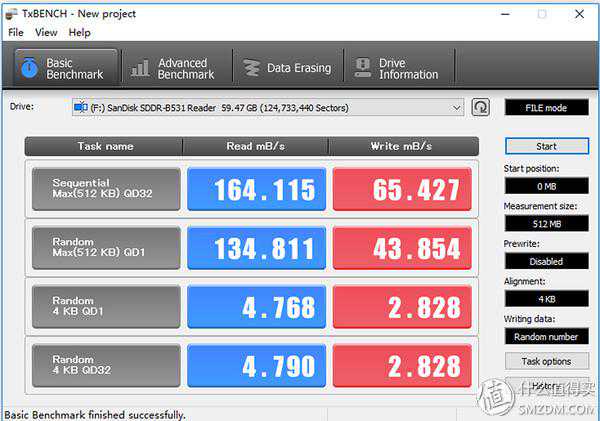Open the Help menu
This screenshot has height=421, width=600.
pyautogui.click(x=79, y=32)
